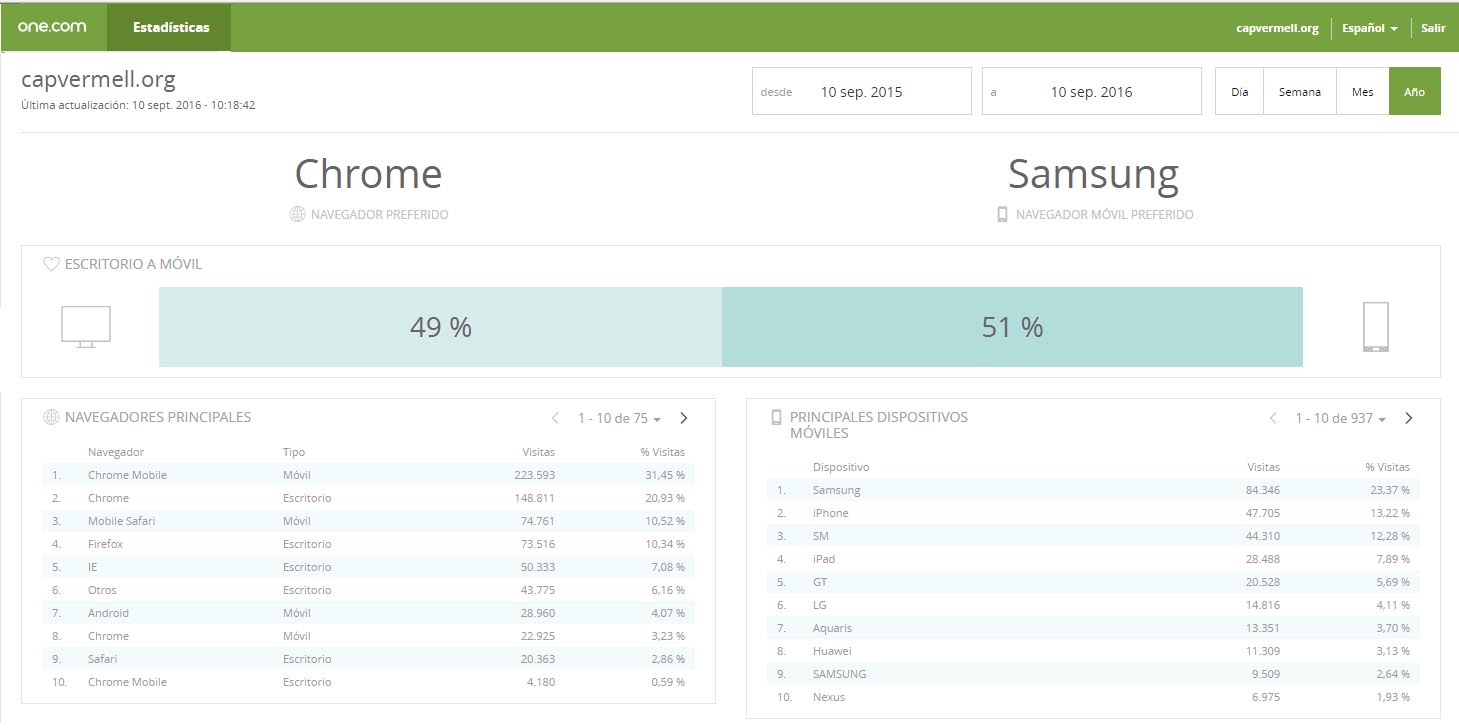Click the '84.346' visits value
The image size is (1459, 728).
coord(1262,490)
